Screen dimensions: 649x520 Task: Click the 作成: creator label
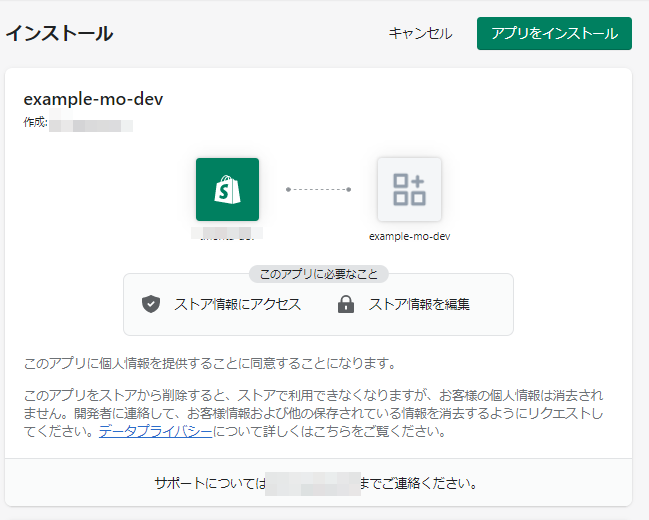pyautogui.click(x=36, y=122)
